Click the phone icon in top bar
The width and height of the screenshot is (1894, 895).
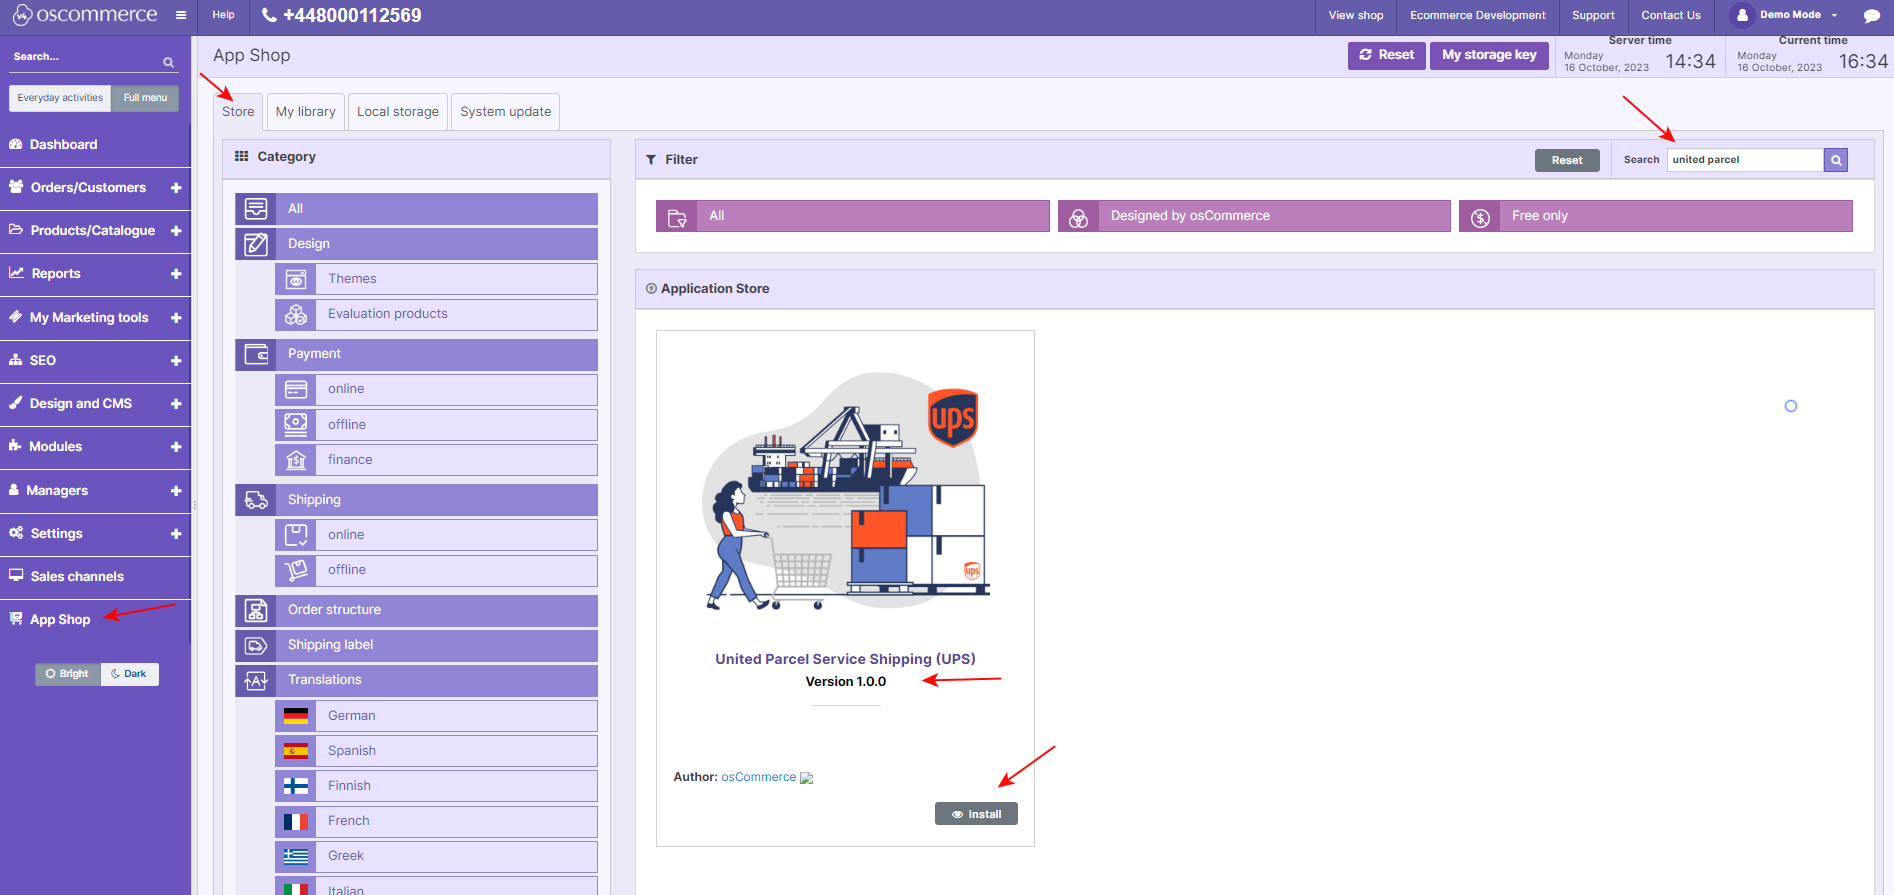[x=269, y=15]
